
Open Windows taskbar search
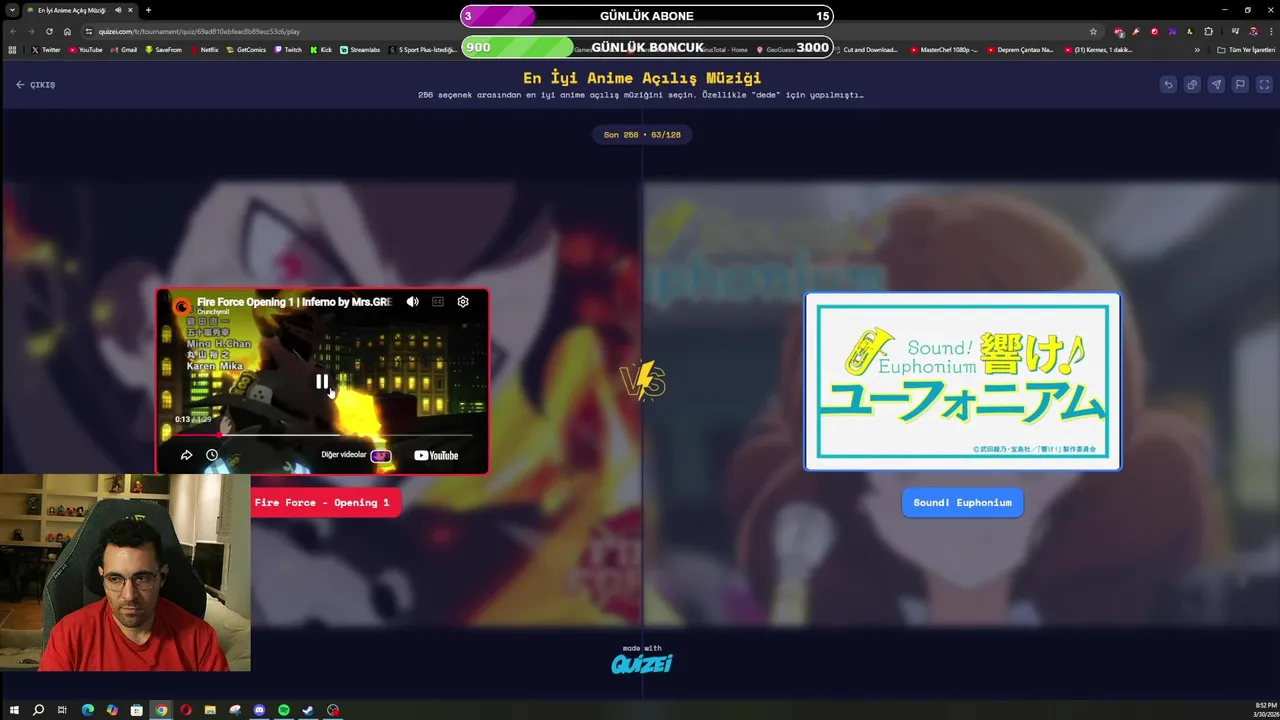[38, 710]
